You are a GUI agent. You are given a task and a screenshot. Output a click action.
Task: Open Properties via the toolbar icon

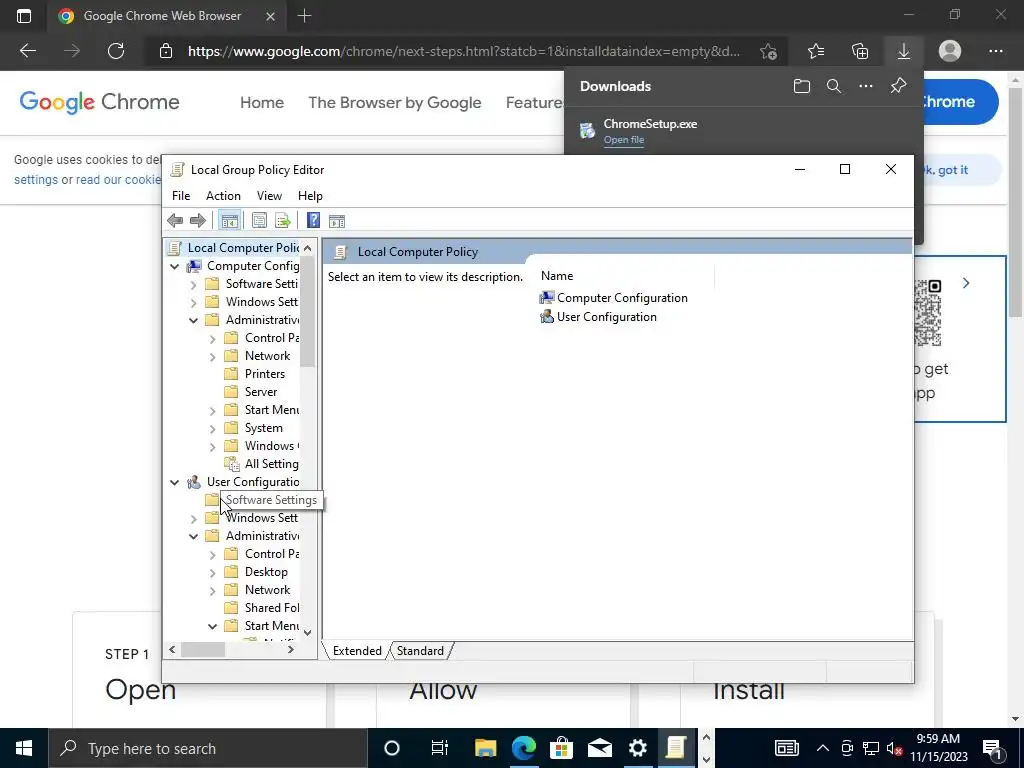pyautogui.click(x=259, y=221)
